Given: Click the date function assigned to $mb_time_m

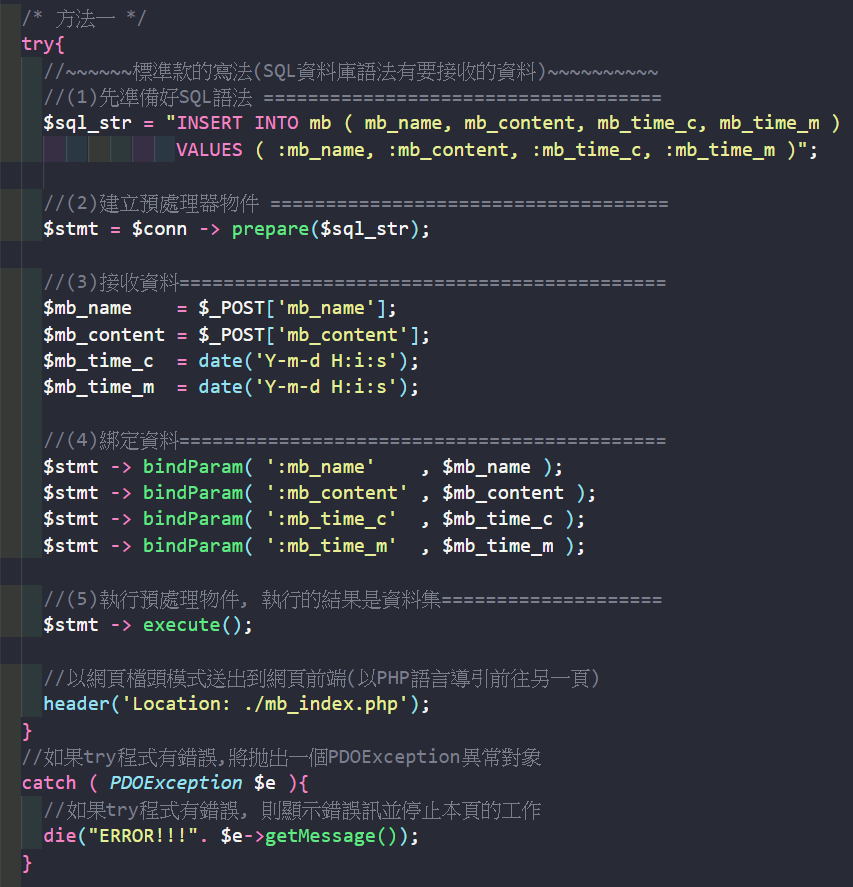Looking at the screenshot, I should (x=219, y=387).
